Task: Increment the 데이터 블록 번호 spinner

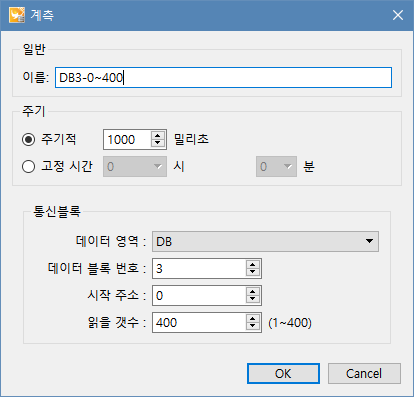Action: tap(253, 265)
